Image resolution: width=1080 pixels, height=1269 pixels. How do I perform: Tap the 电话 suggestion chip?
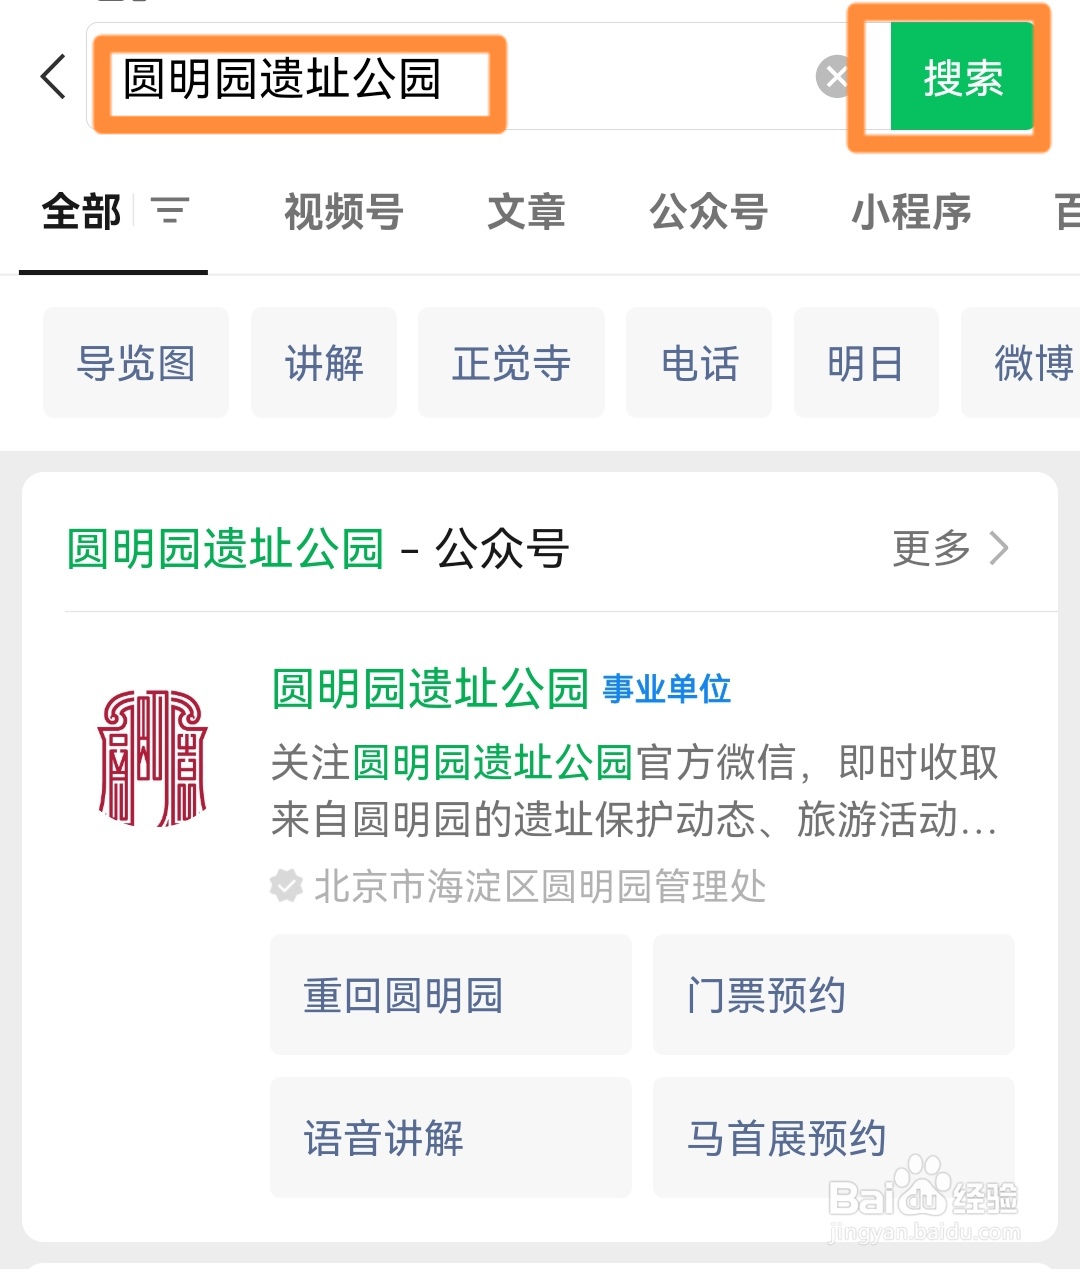699,363
